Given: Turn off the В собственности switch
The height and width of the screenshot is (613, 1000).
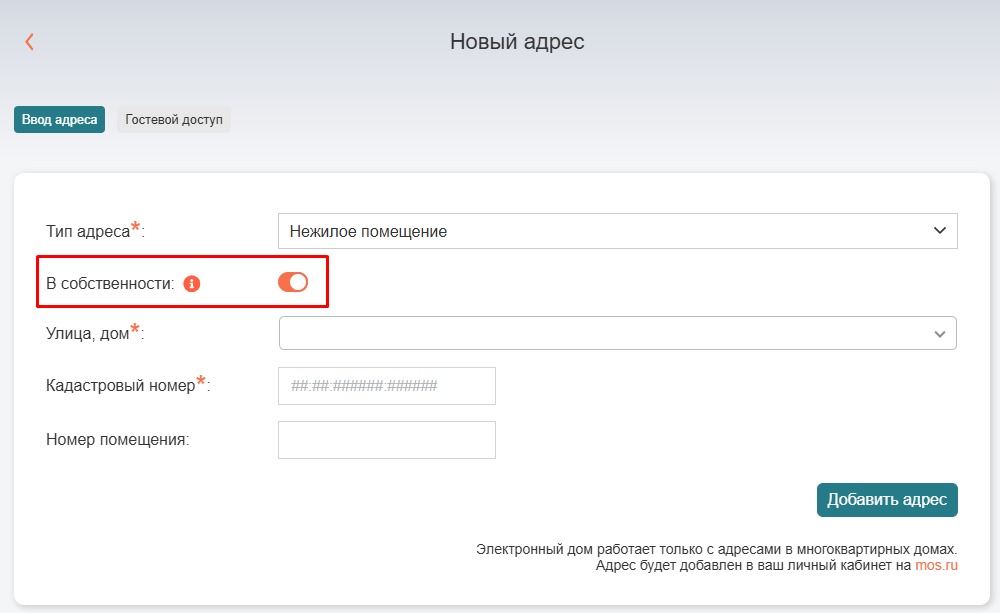Looking at the screenshot, I should (x=293, y=283).
